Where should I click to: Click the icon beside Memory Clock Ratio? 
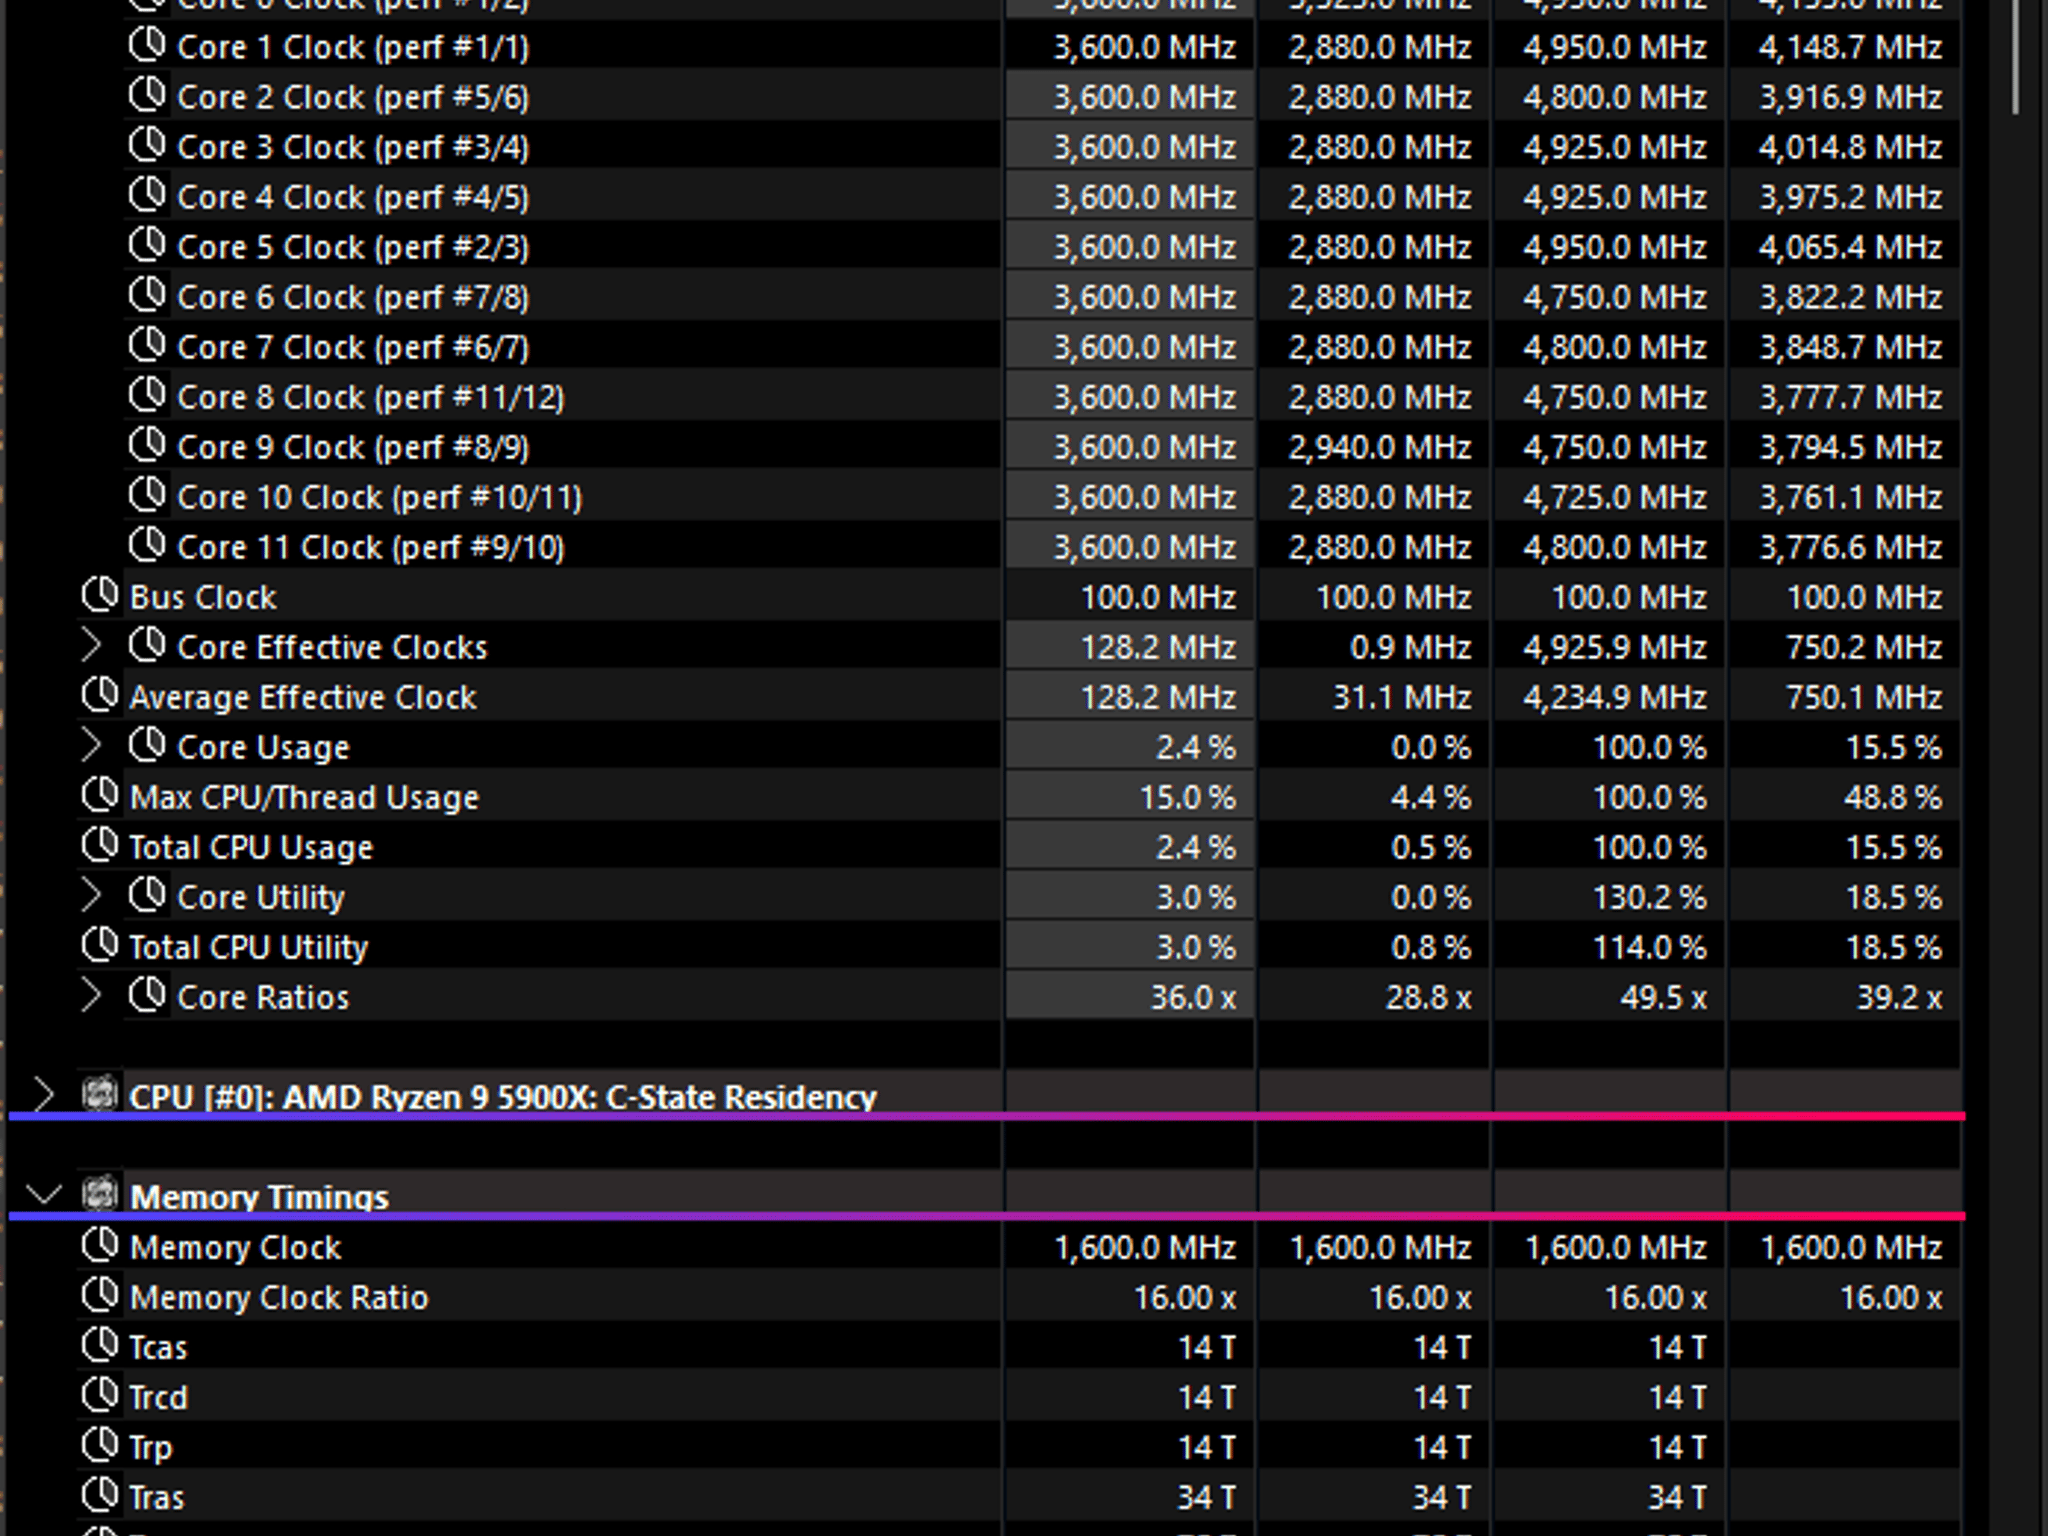pyautogui.click(x=100, y=1295)
